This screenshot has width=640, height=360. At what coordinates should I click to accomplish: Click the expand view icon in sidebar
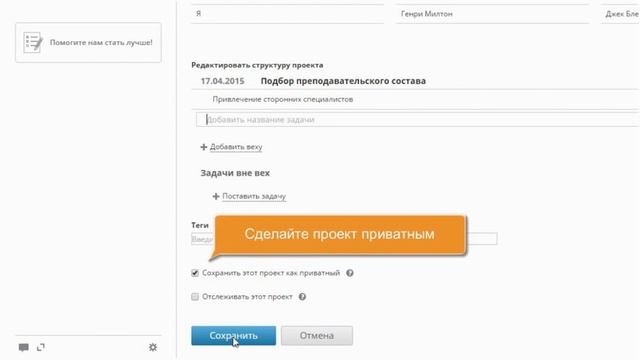41,347
